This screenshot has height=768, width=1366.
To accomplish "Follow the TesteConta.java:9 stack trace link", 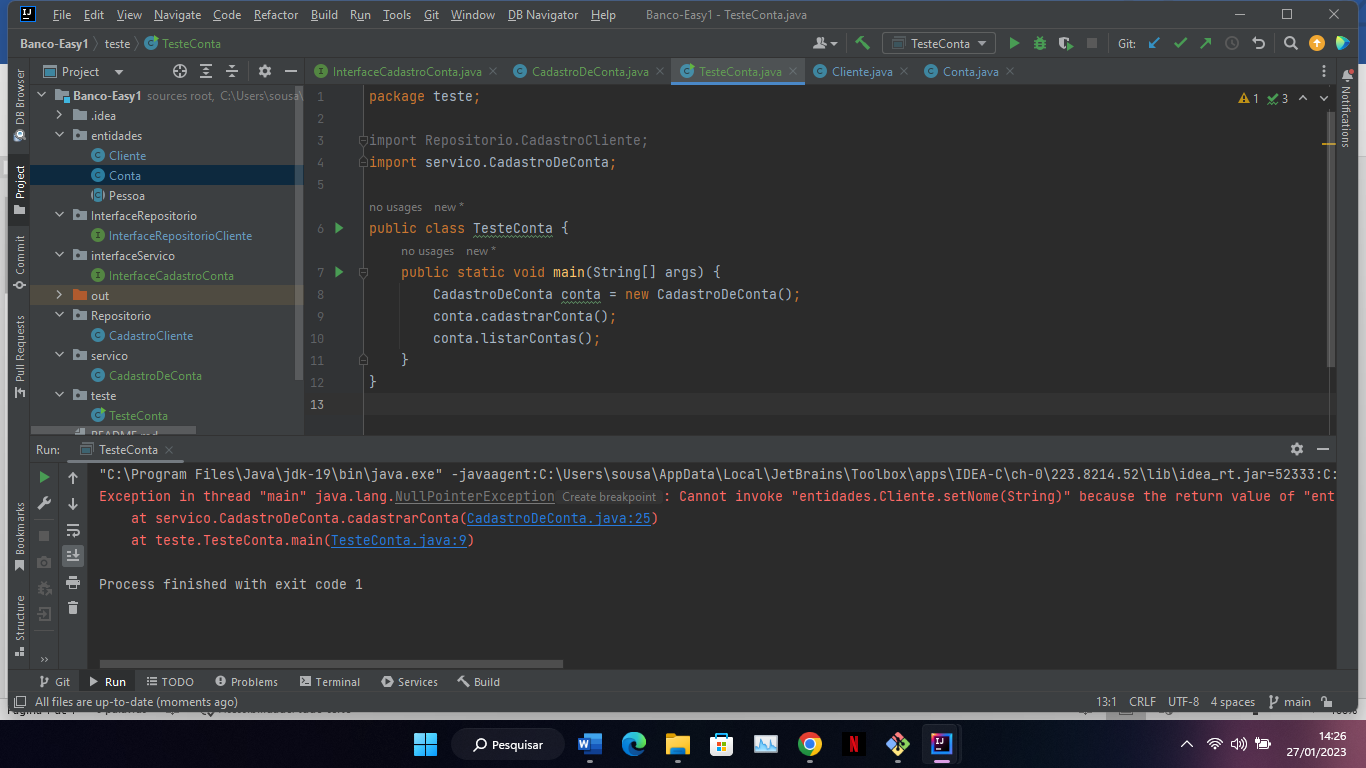I will [399, 540].
